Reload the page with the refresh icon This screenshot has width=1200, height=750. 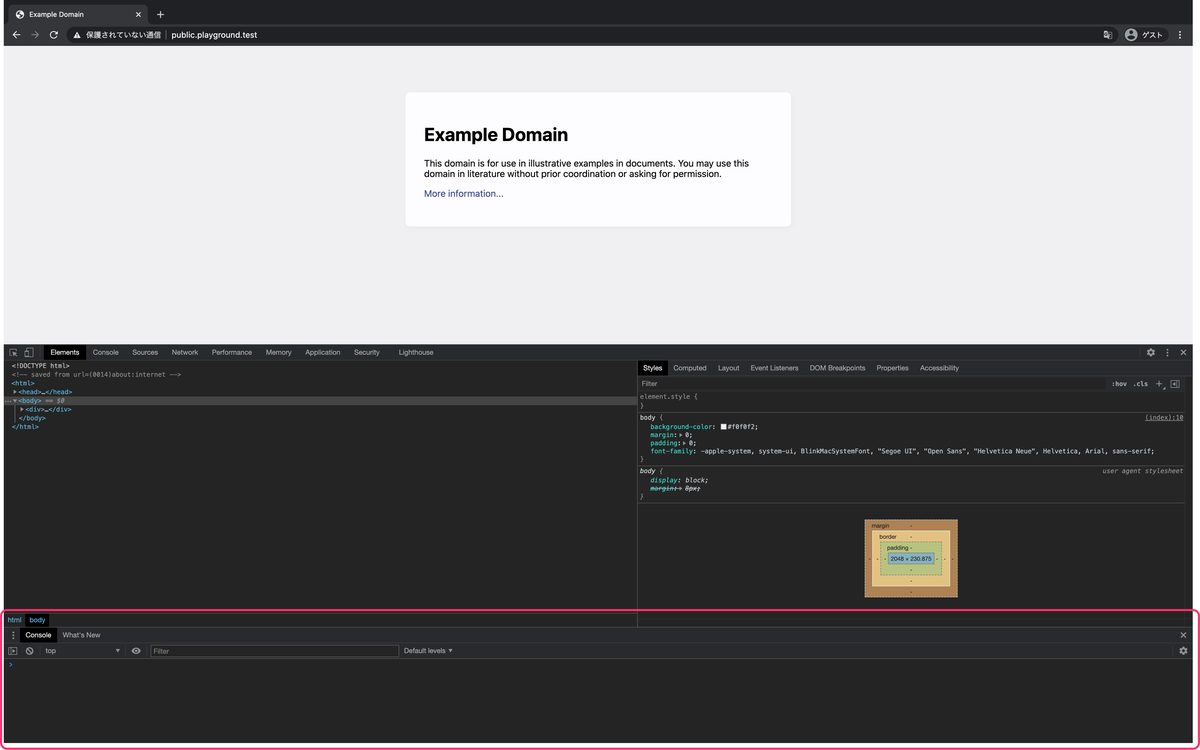click(x=54, y=35)
